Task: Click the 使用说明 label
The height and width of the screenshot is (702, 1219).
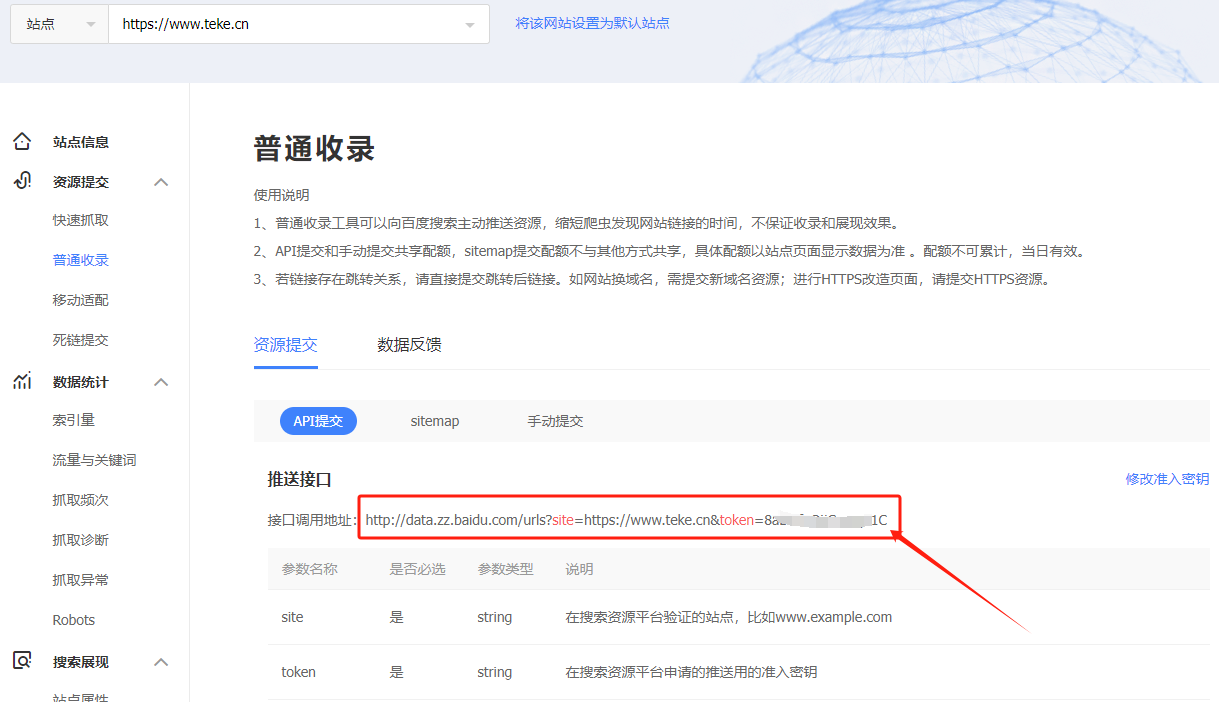Action: [282, 195]
